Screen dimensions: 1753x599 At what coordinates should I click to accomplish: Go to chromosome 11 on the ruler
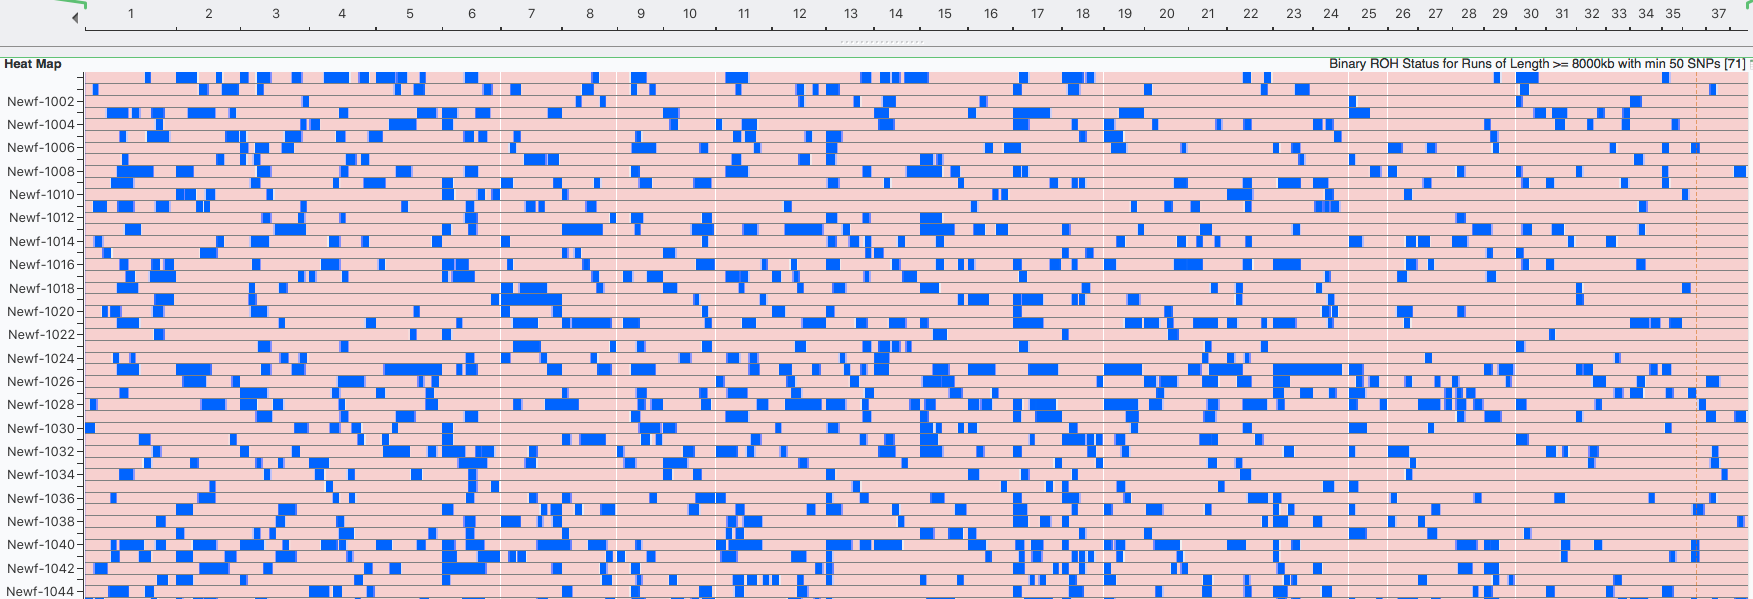[744, 14]
